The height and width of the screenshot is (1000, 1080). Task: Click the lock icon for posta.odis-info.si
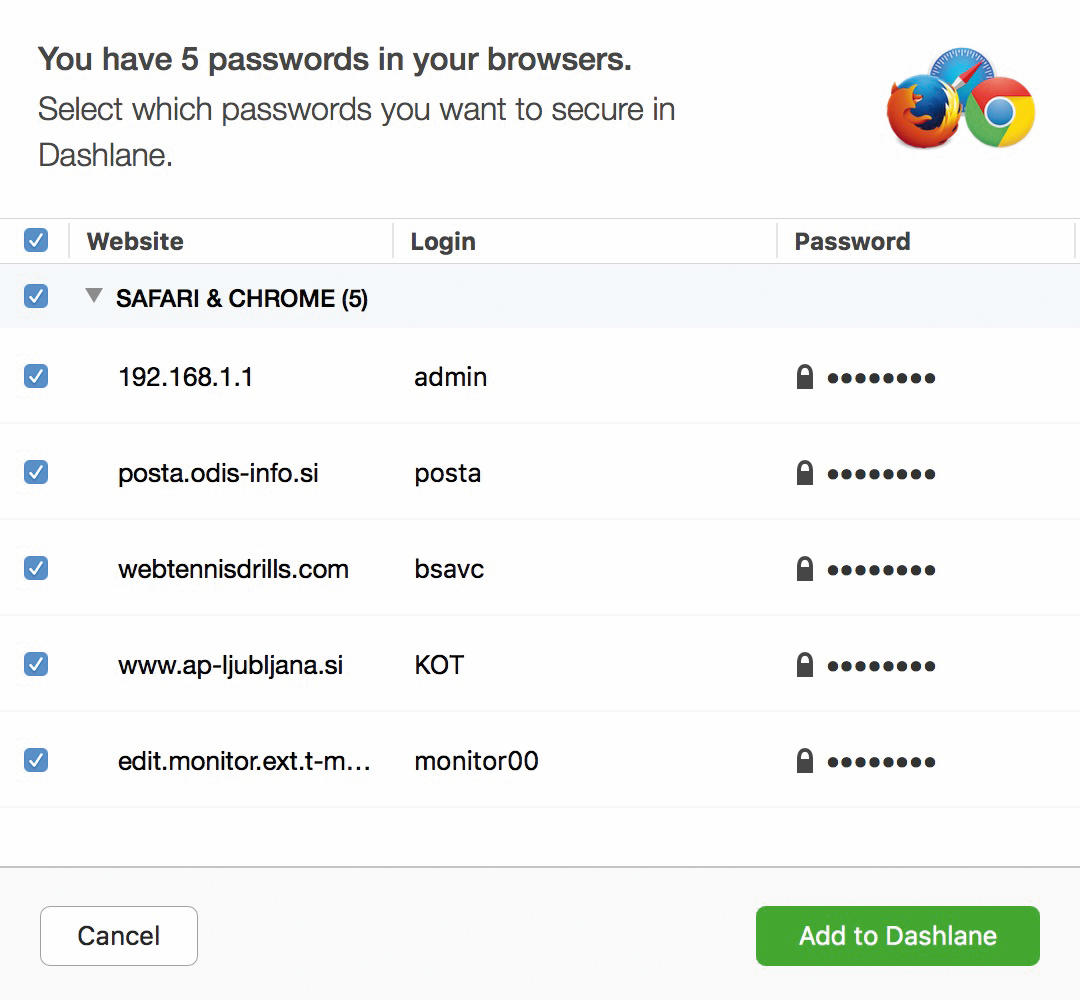(x=804, y=473)
